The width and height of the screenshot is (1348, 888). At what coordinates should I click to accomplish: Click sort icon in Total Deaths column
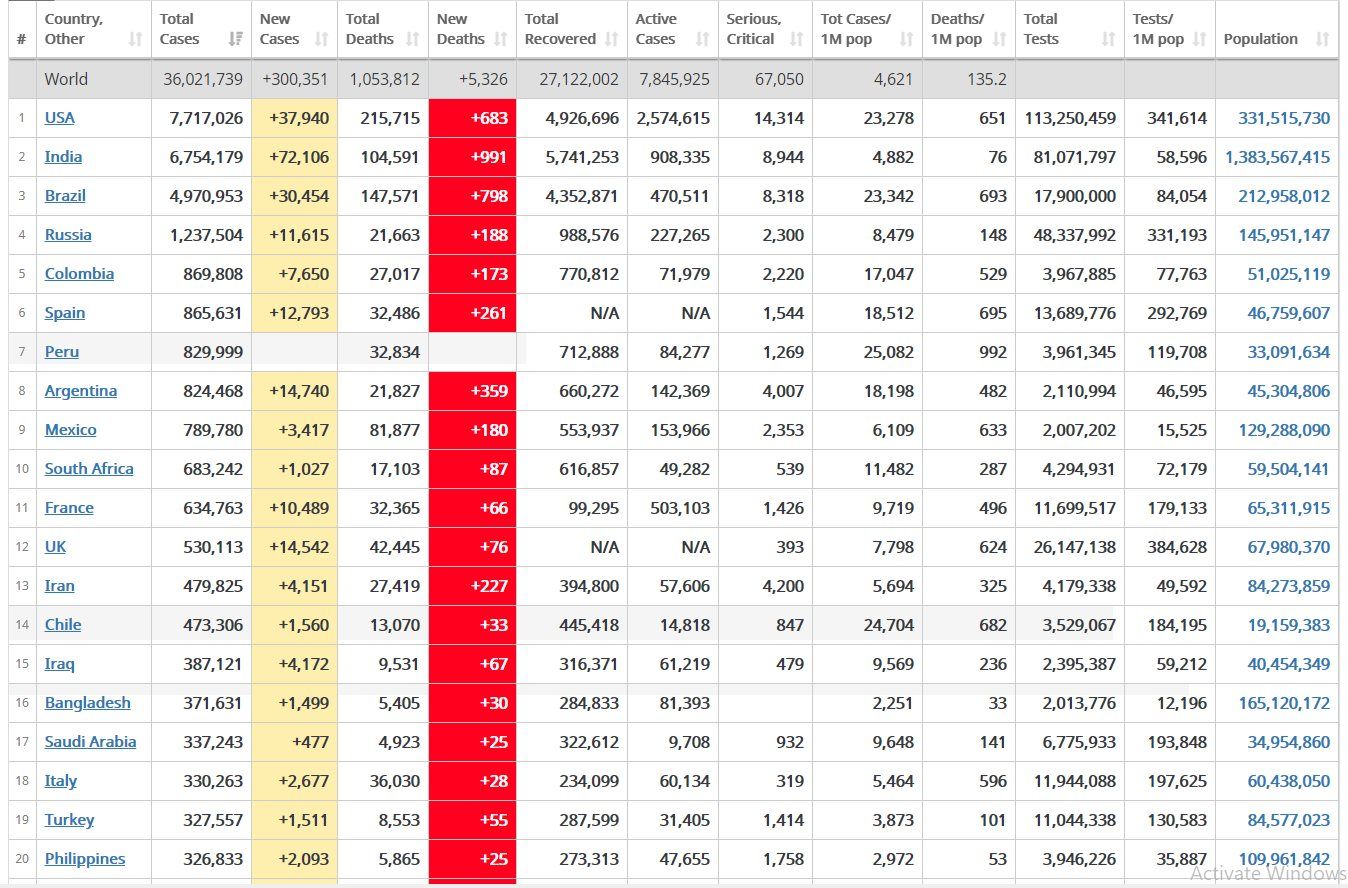tap(413, 39)
